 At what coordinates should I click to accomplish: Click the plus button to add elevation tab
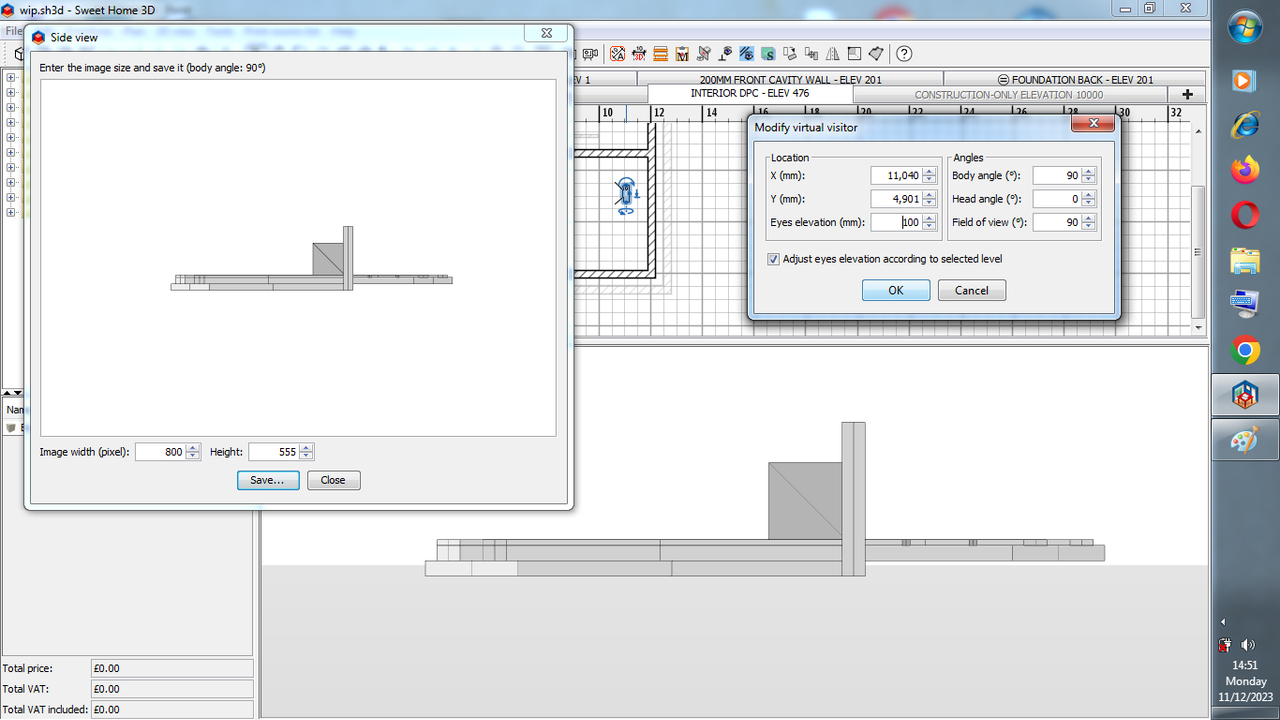click(x=1188, y=93)
